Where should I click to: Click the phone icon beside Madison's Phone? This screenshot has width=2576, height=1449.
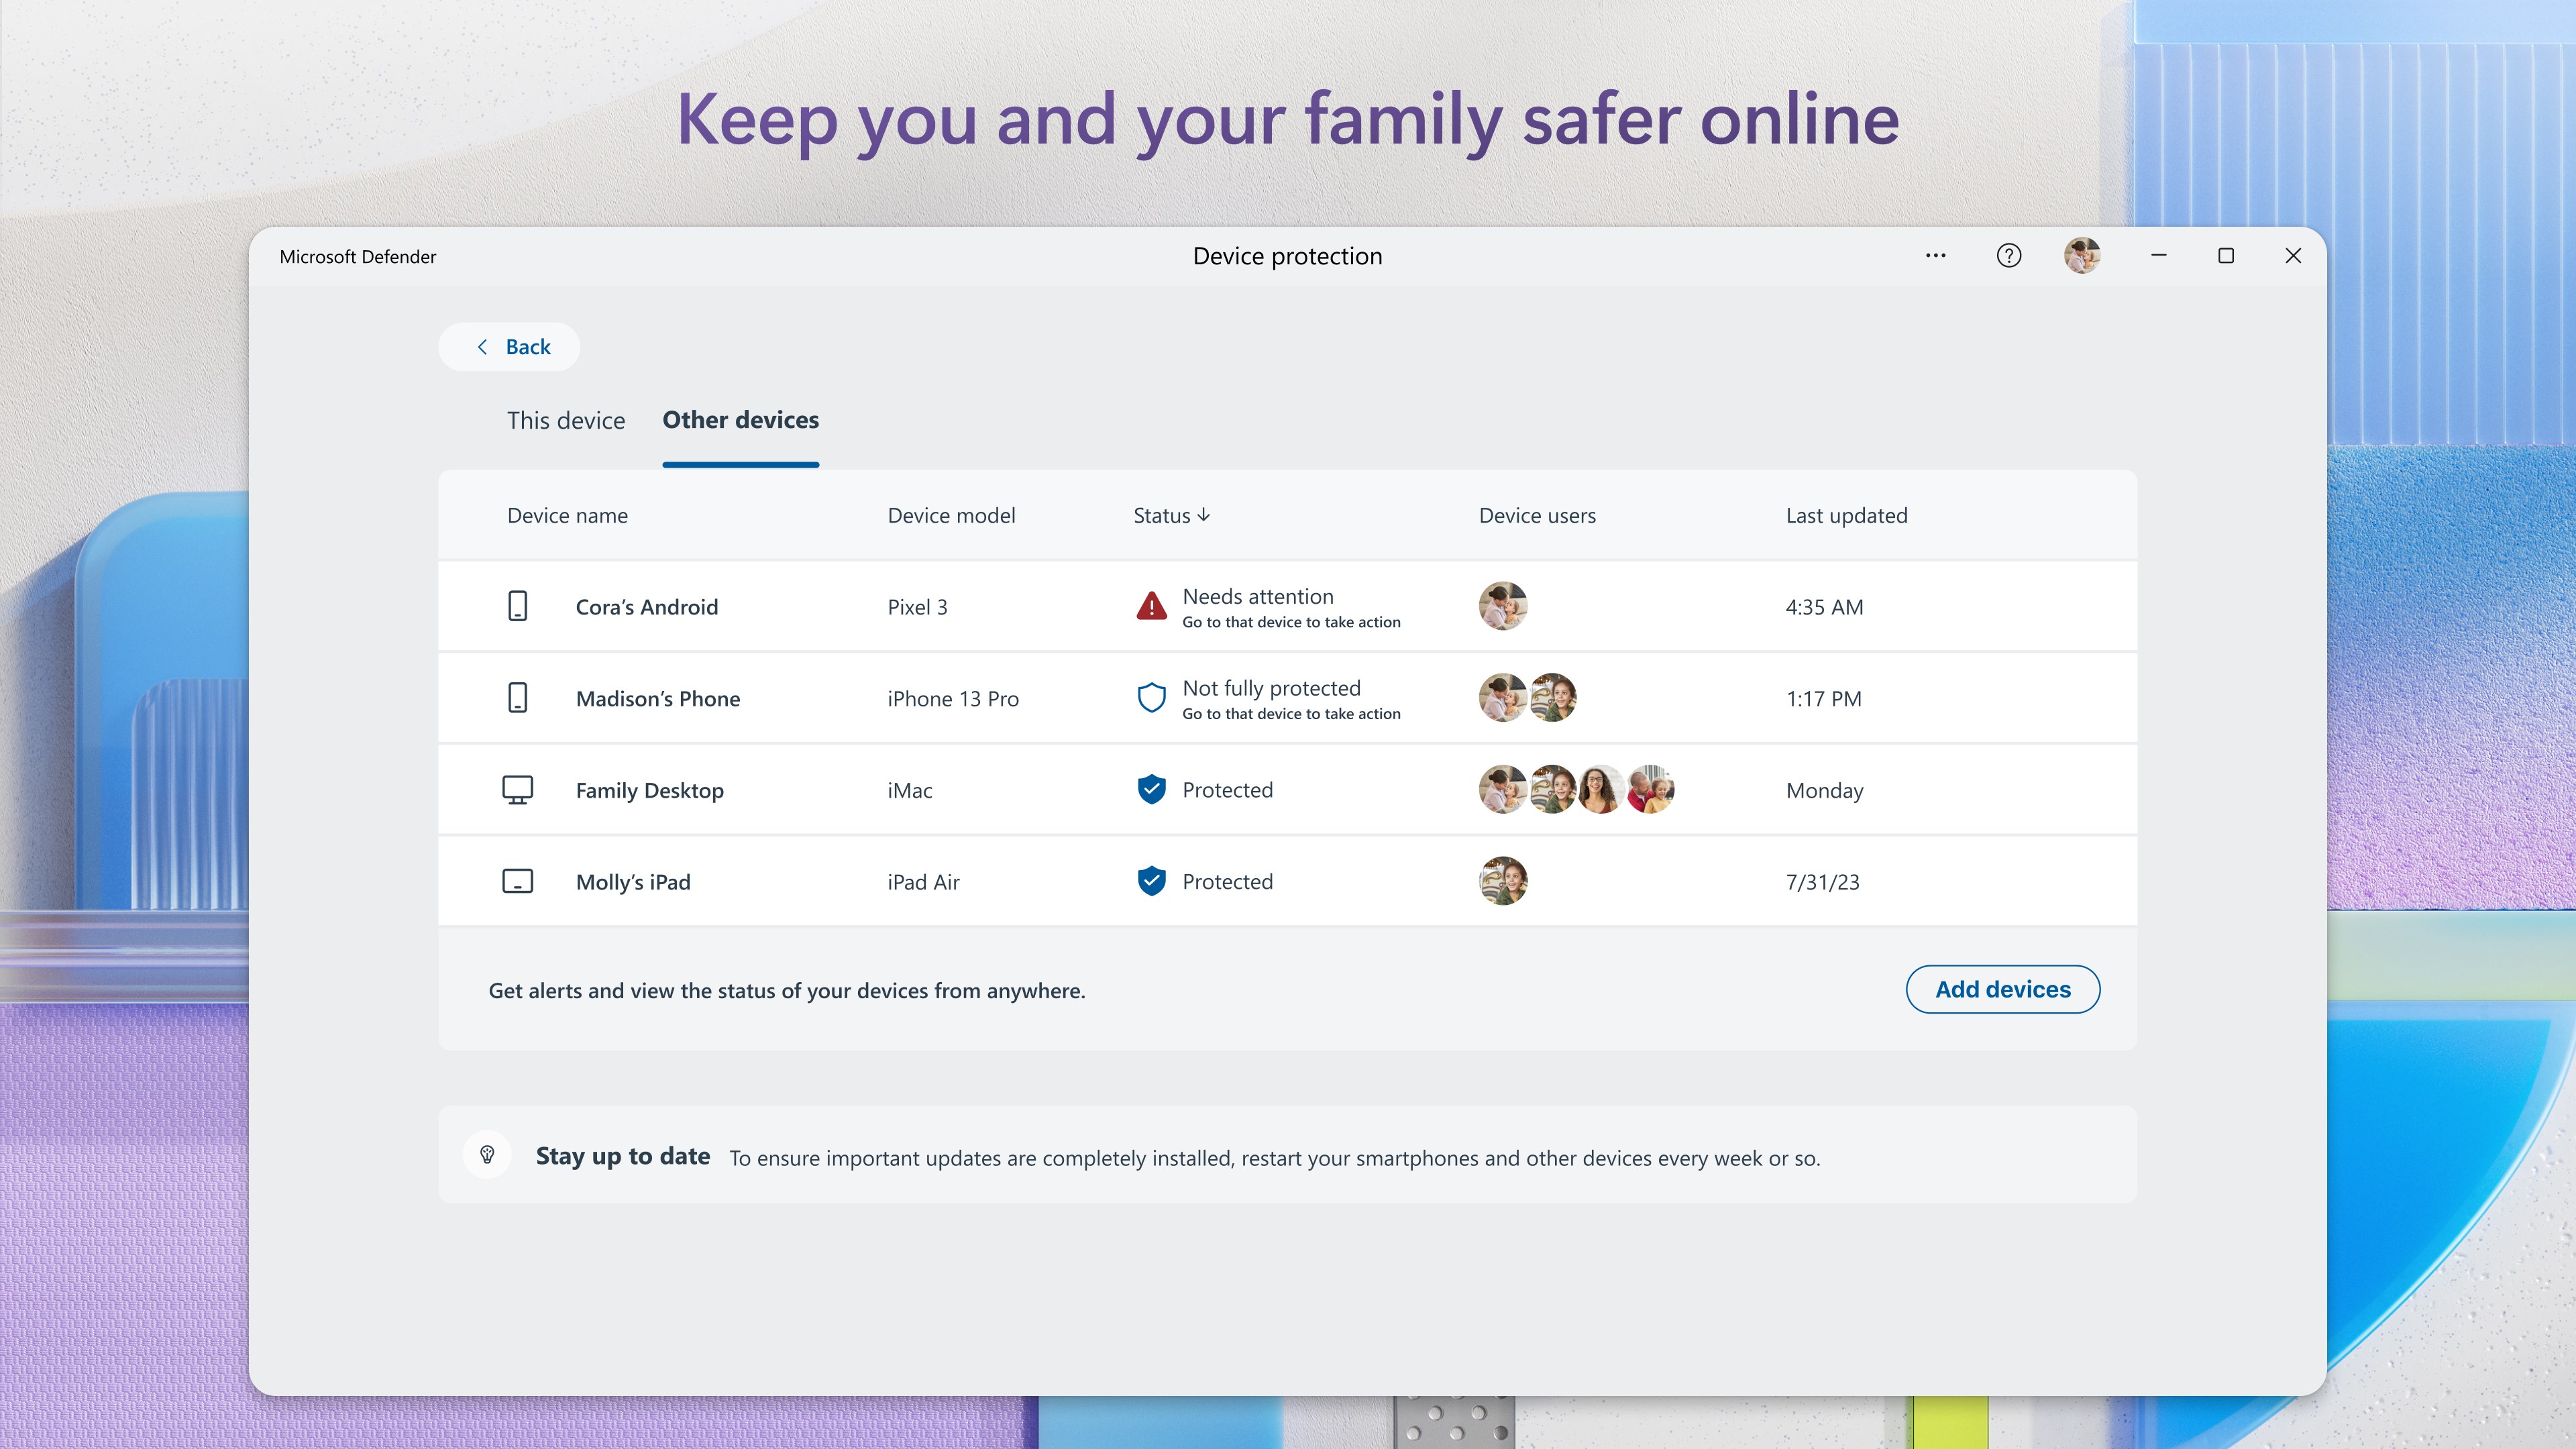518,697
